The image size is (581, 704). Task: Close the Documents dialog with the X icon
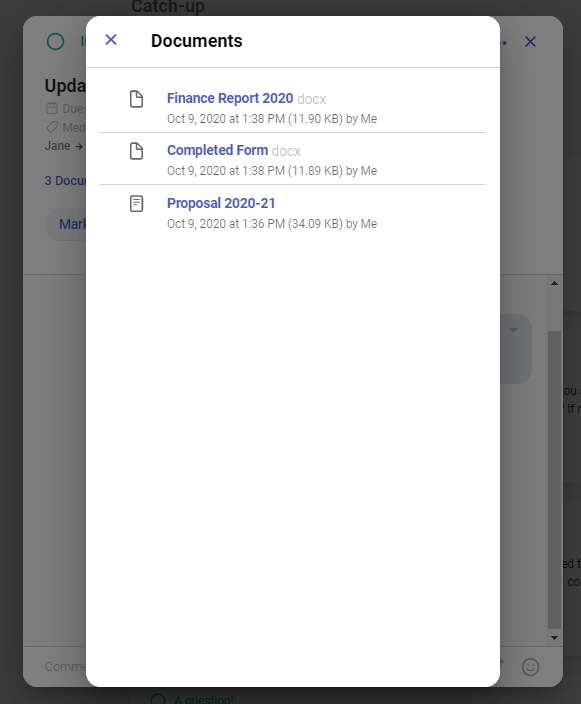(x=111, y=40)
